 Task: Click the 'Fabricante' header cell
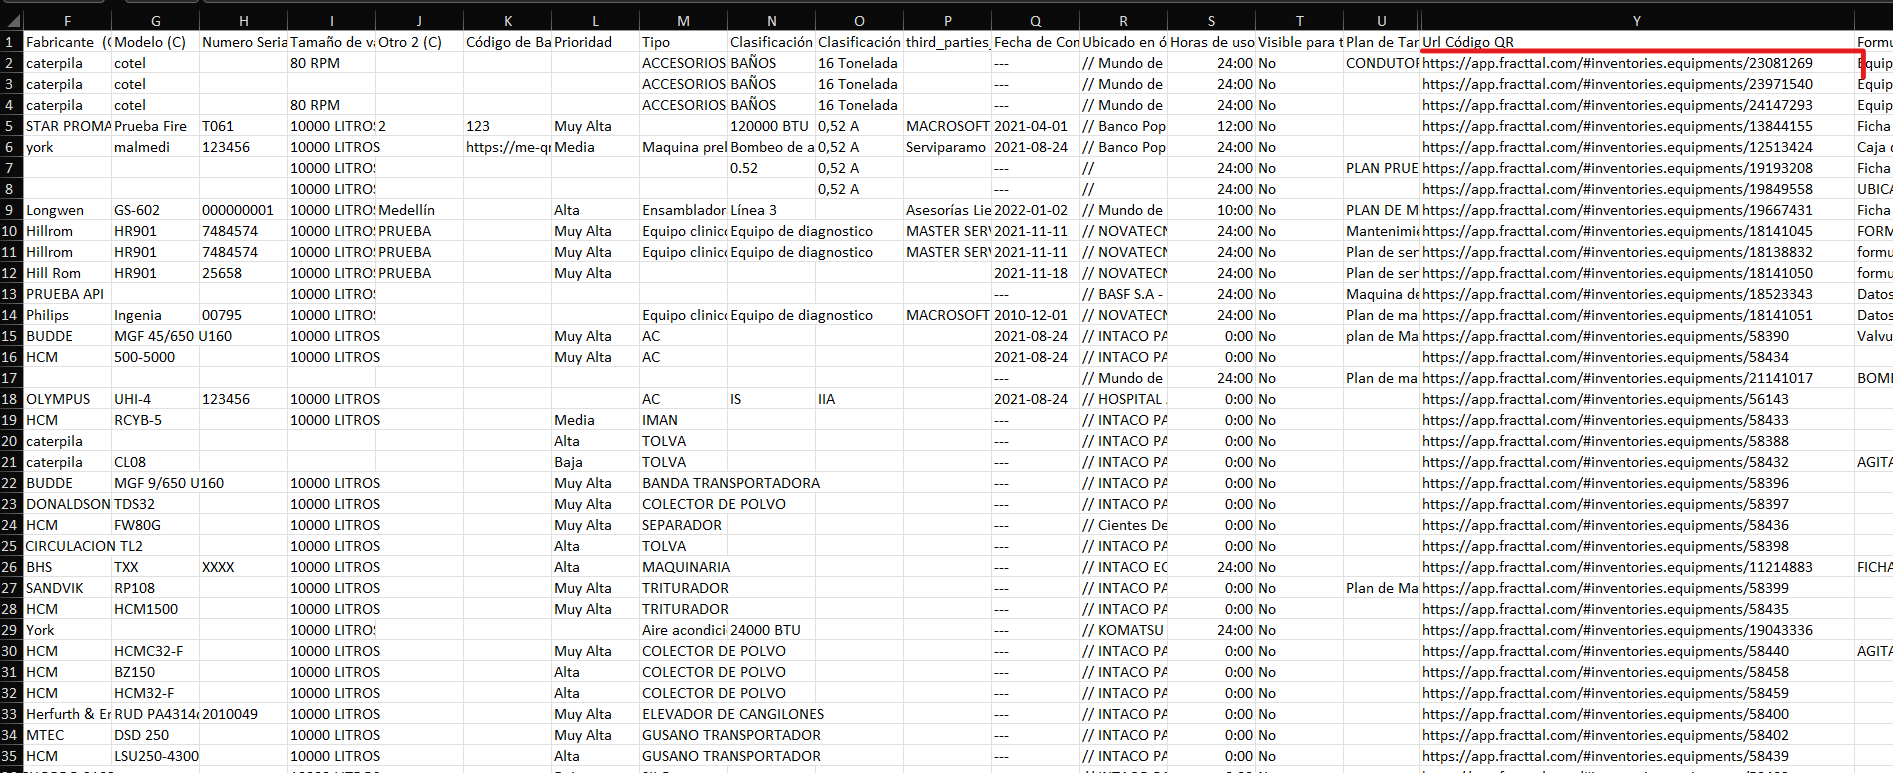[60, 42]
